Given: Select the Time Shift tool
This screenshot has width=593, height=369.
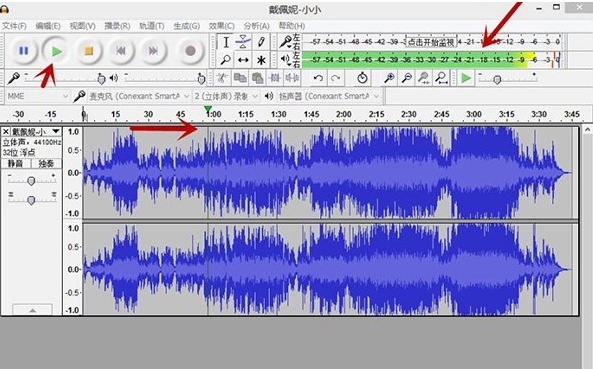Looking at the screenshot, I should pyautogui.click(x=243, y=60).
